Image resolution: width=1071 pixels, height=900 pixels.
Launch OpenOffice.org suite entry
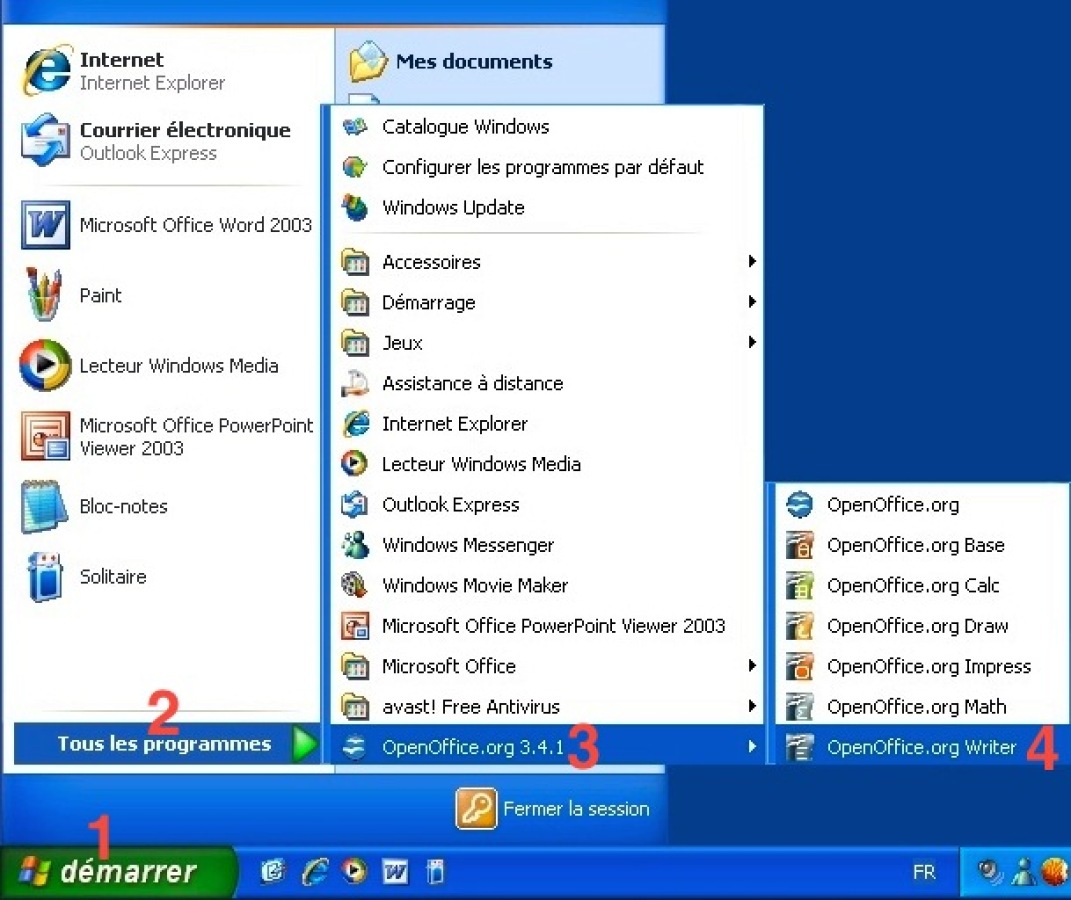(922, 505)
